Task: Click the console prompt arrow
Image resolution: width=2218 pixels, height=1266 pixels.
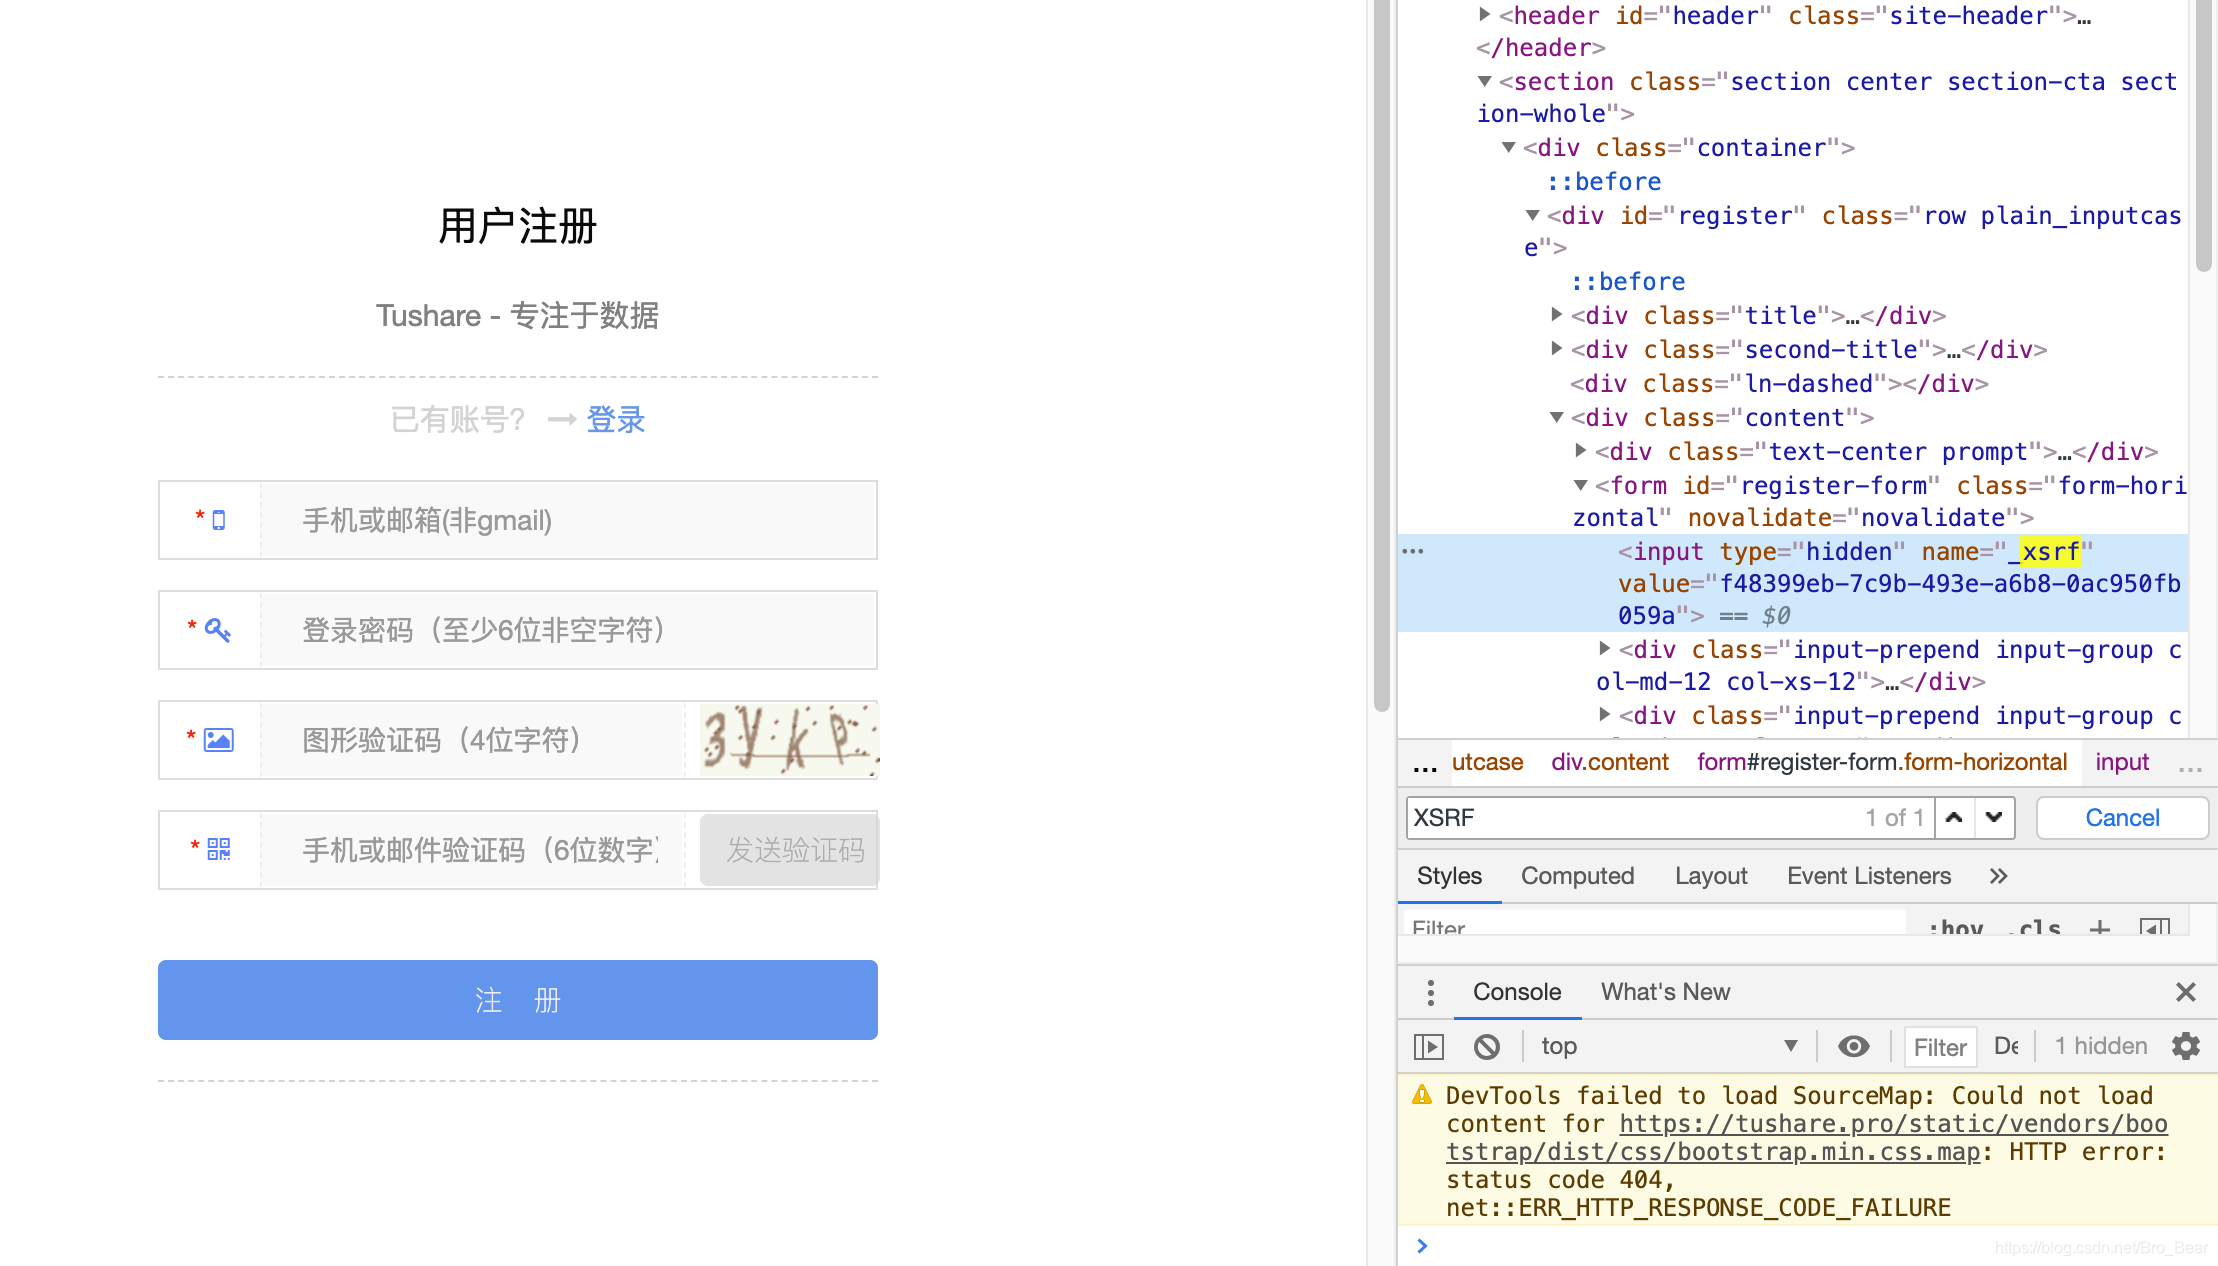Action: tap(1422, 1246)
